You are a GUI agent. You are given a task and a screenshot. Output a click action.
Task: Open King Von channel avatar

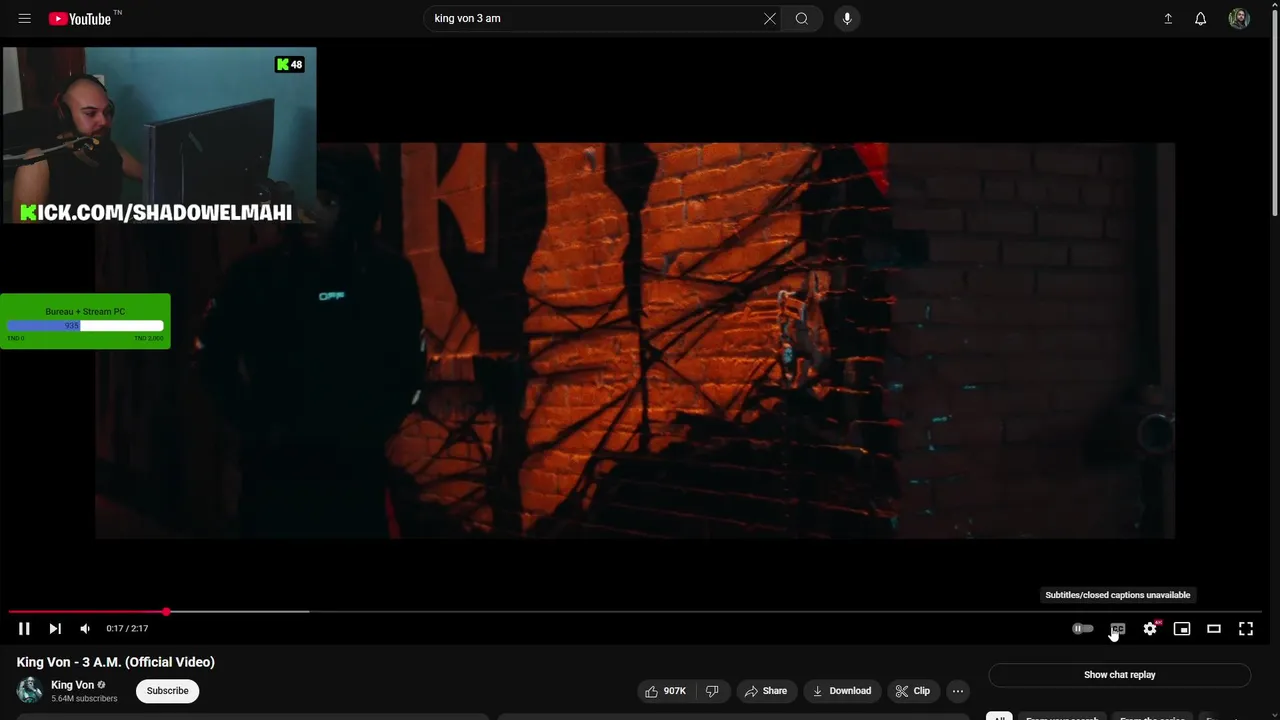point(30,690)
